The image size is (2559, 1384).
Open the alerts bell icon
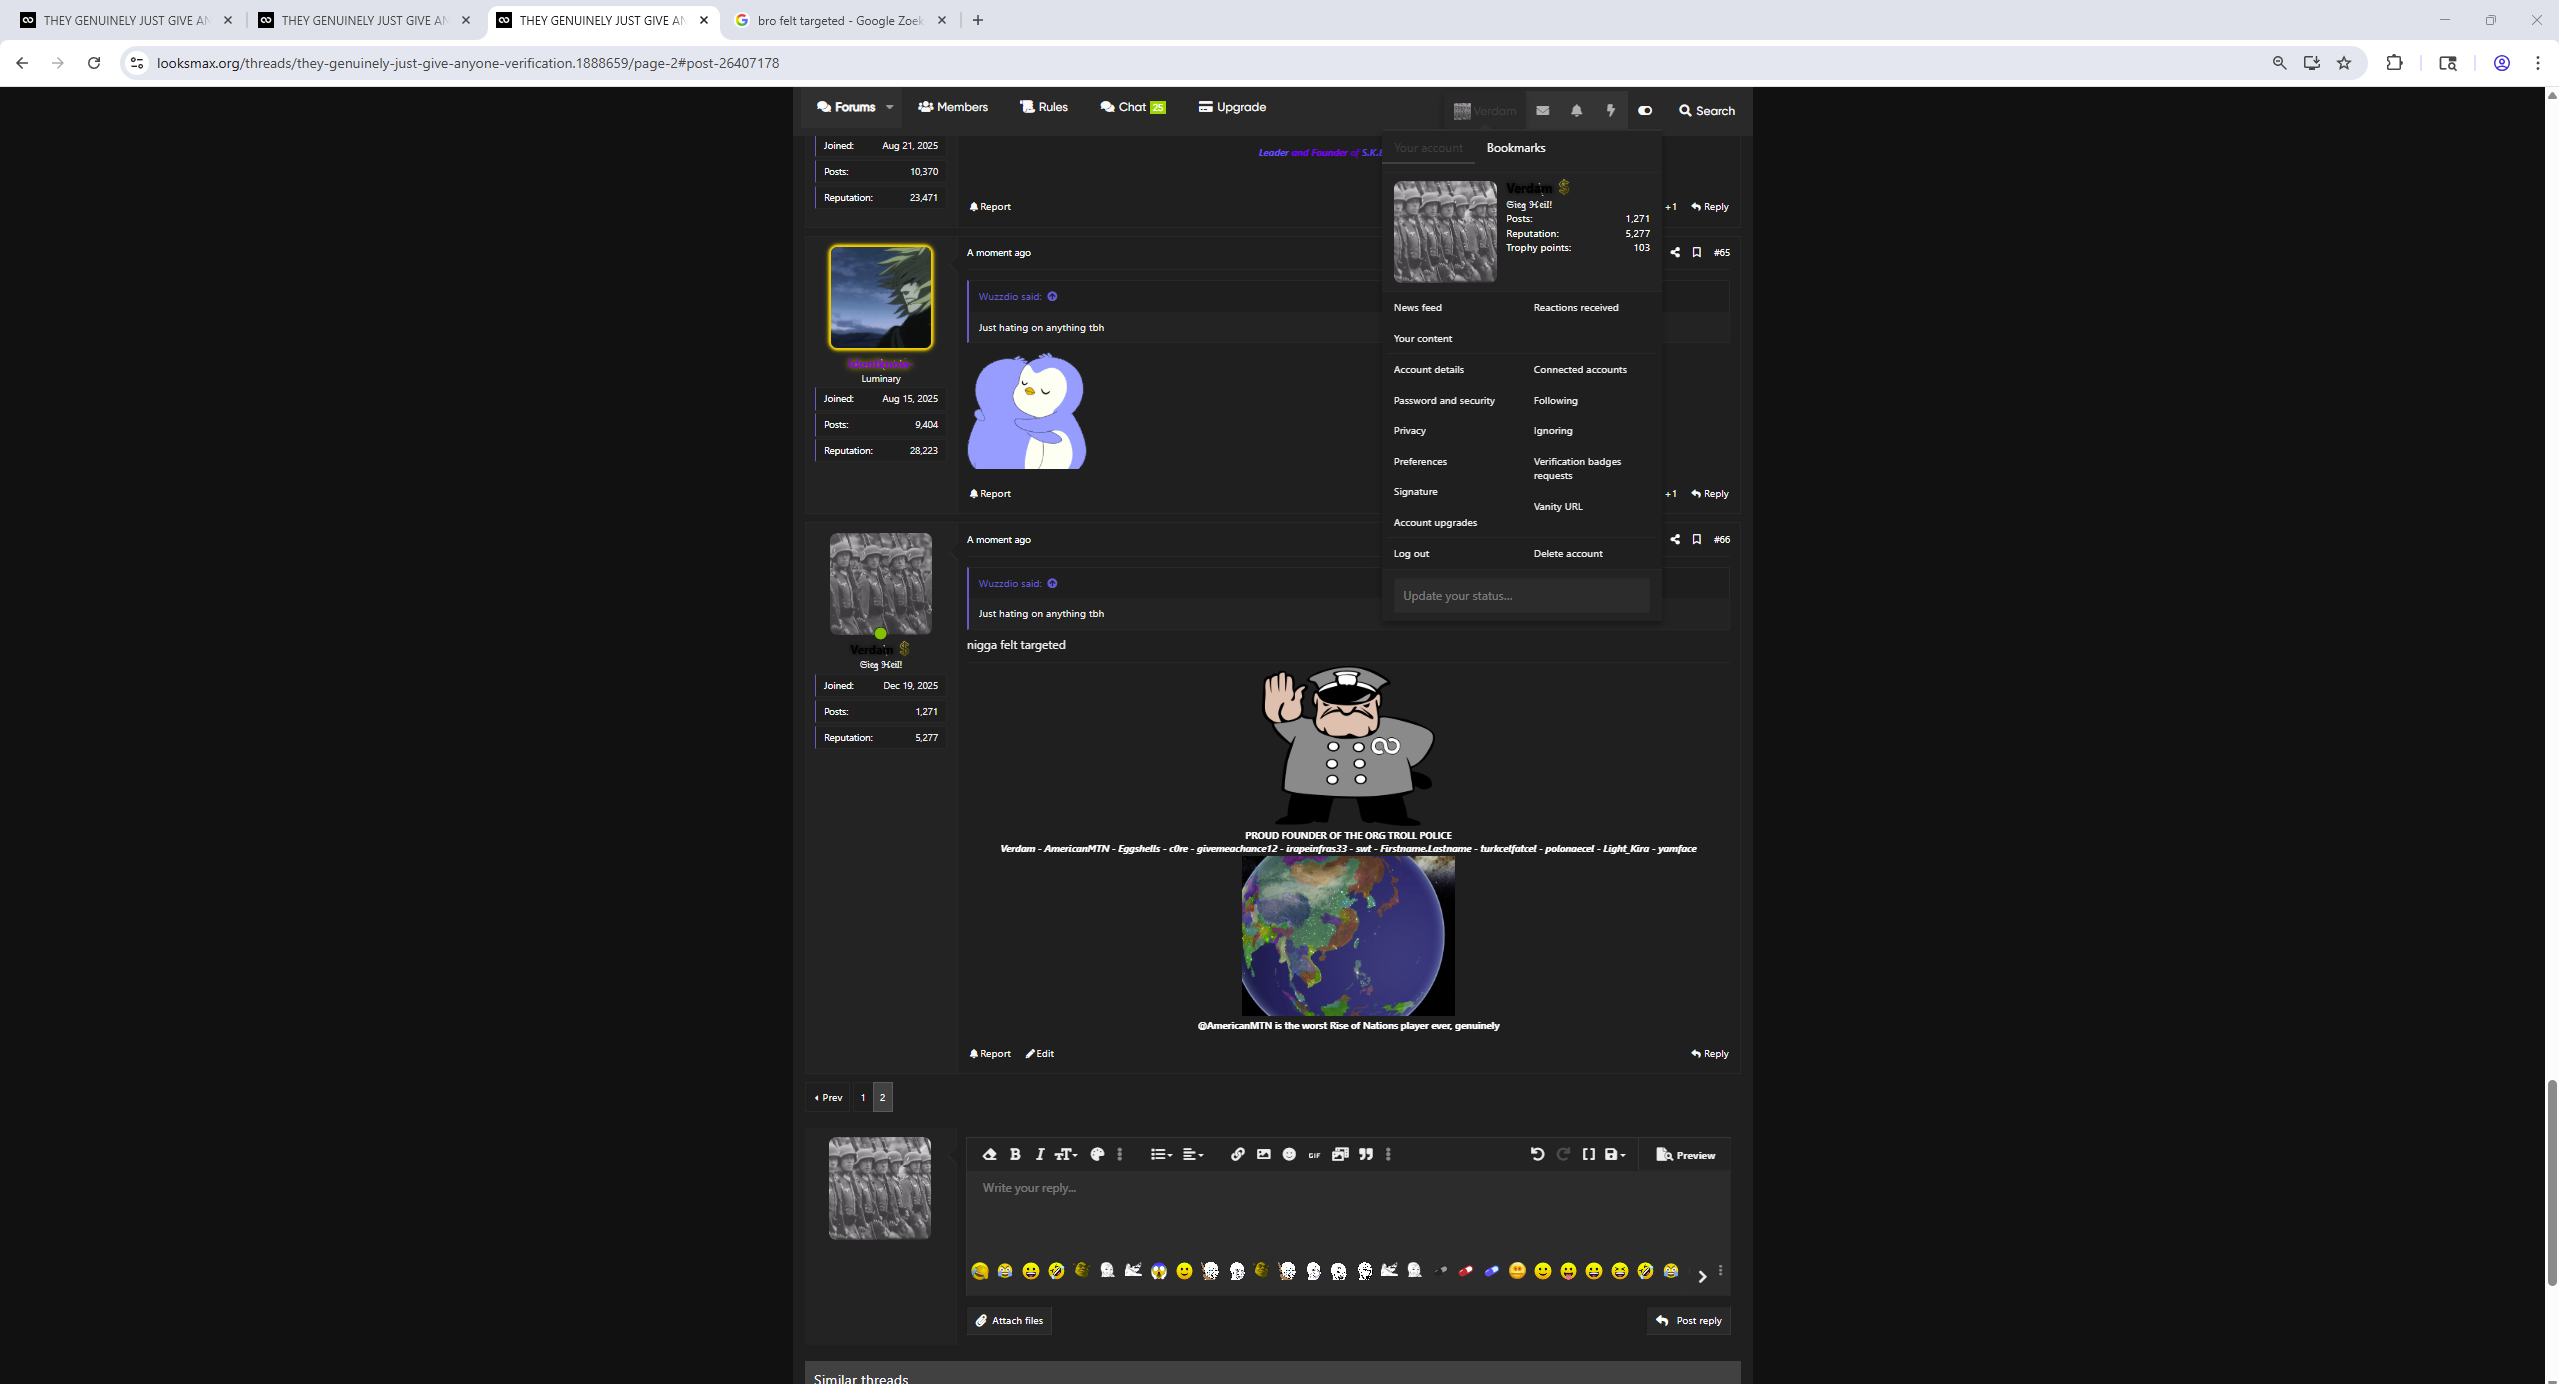click(x=1576, y=110)
